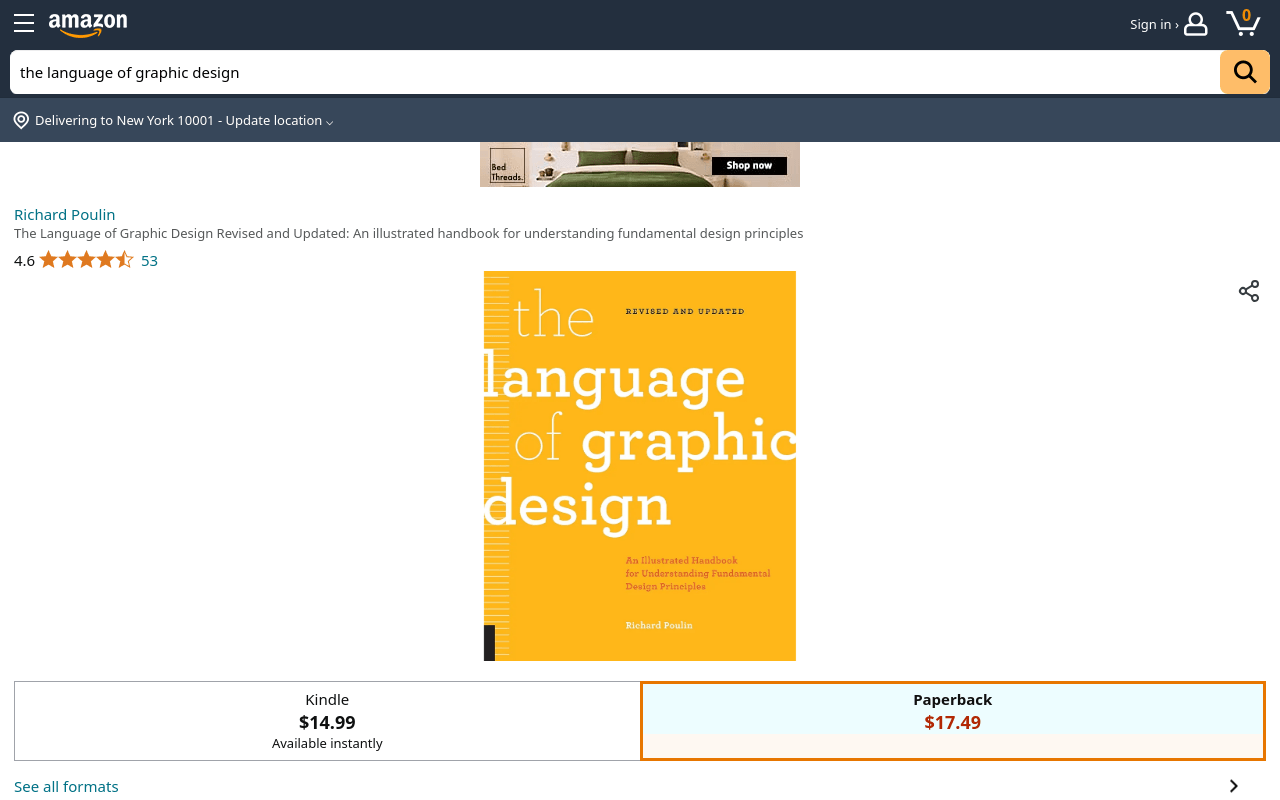Open the star rating breakdown
1280x800 pixels.
click(86, 260)
